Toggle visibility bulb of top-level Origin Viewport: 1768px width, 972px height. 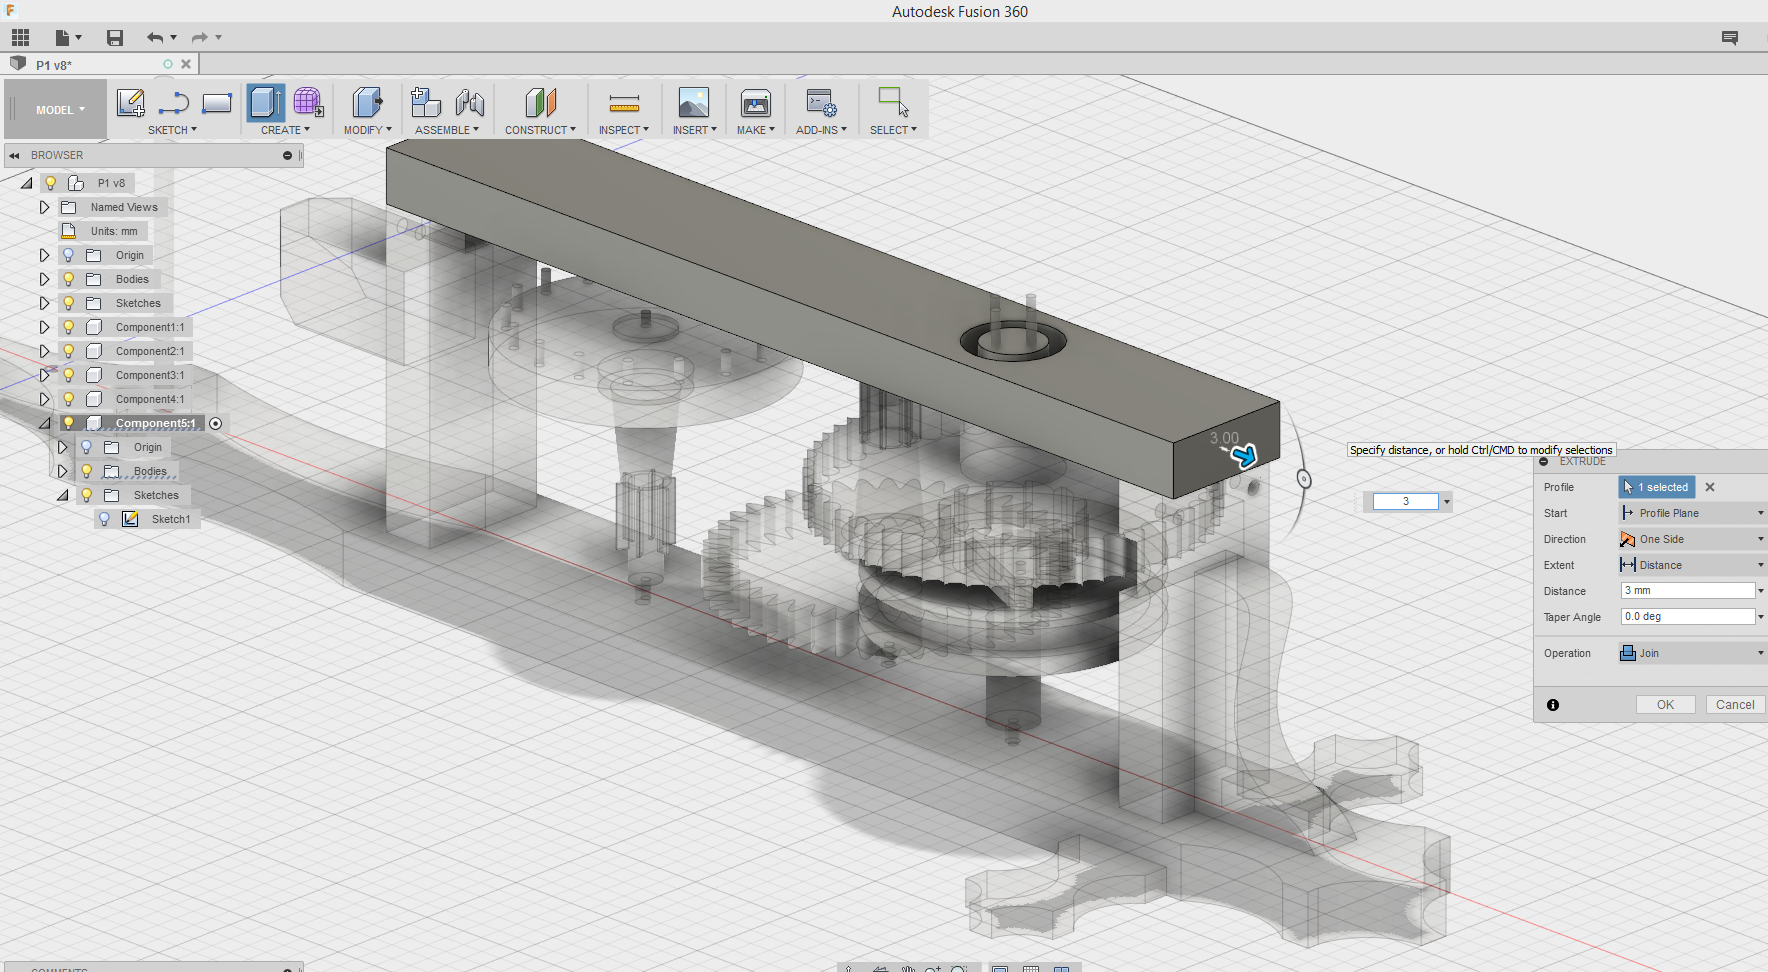click(x=68, y=255)
